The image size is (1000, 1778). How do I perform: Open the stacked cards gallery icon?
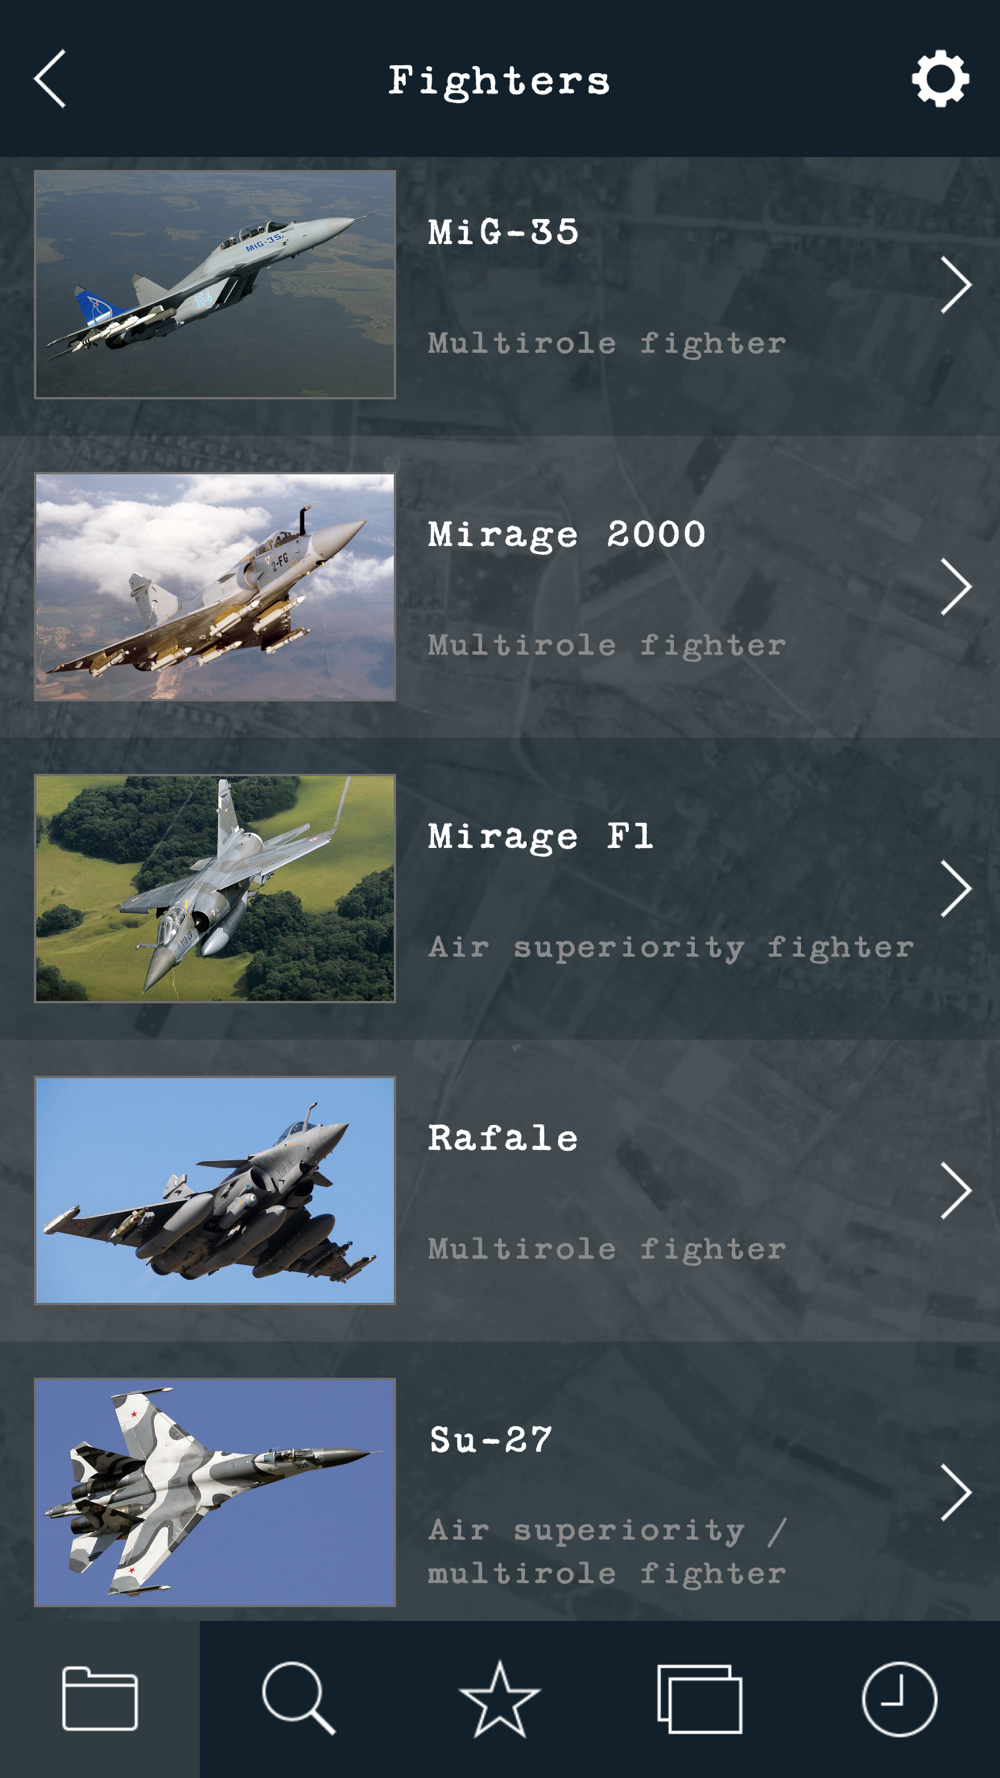point(700,1698)
